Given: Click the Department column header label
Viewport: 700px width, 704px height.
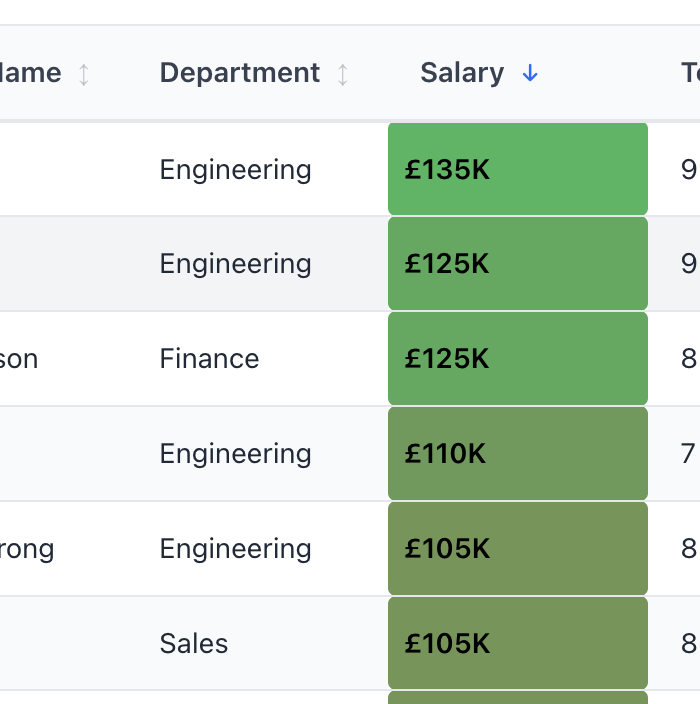Looking at the screenshot, I should 240,74.
